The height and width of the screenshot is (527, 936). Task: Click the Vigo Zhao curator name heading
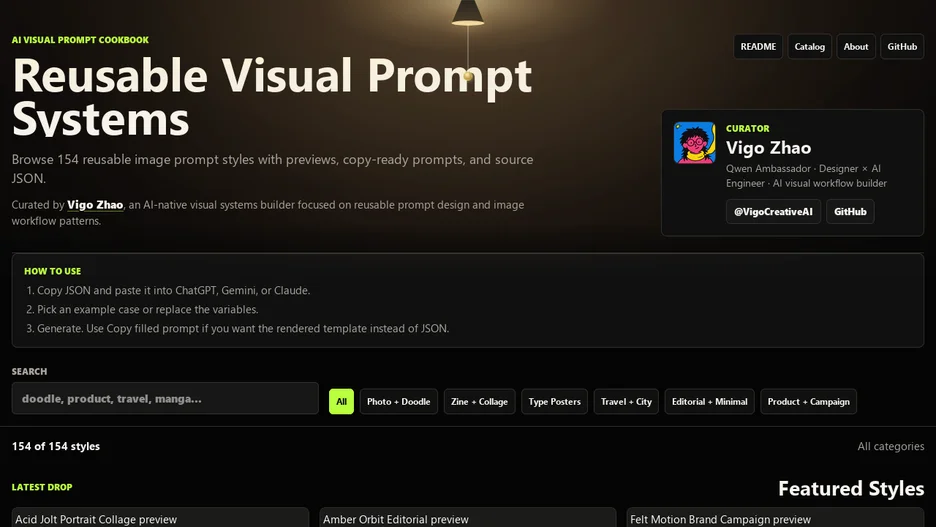pos(768,148)
